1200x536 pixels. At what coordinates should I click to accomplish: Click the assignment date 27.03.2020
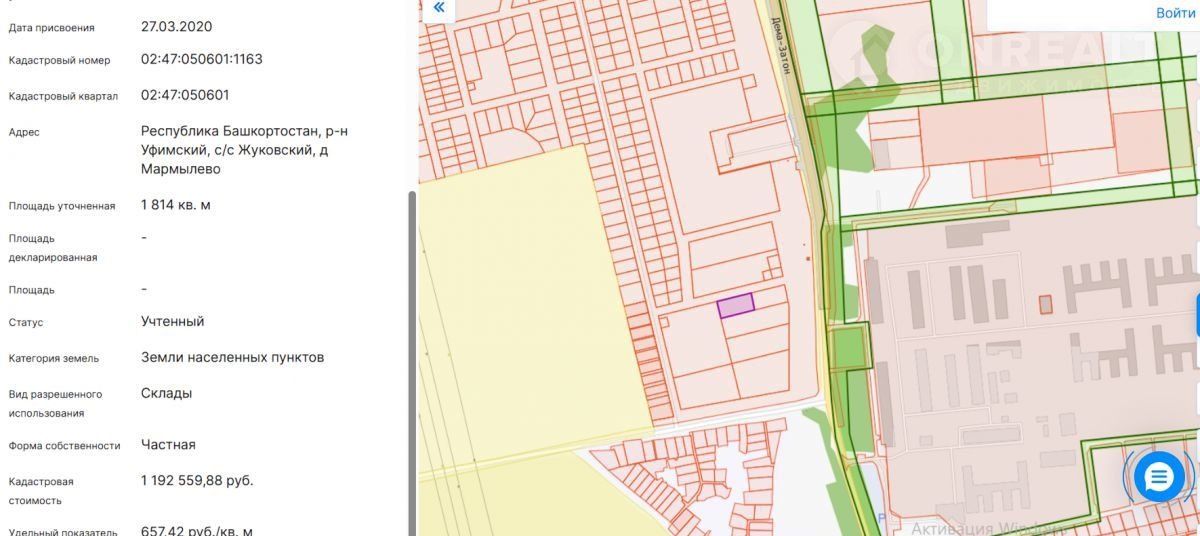point(176,26)
